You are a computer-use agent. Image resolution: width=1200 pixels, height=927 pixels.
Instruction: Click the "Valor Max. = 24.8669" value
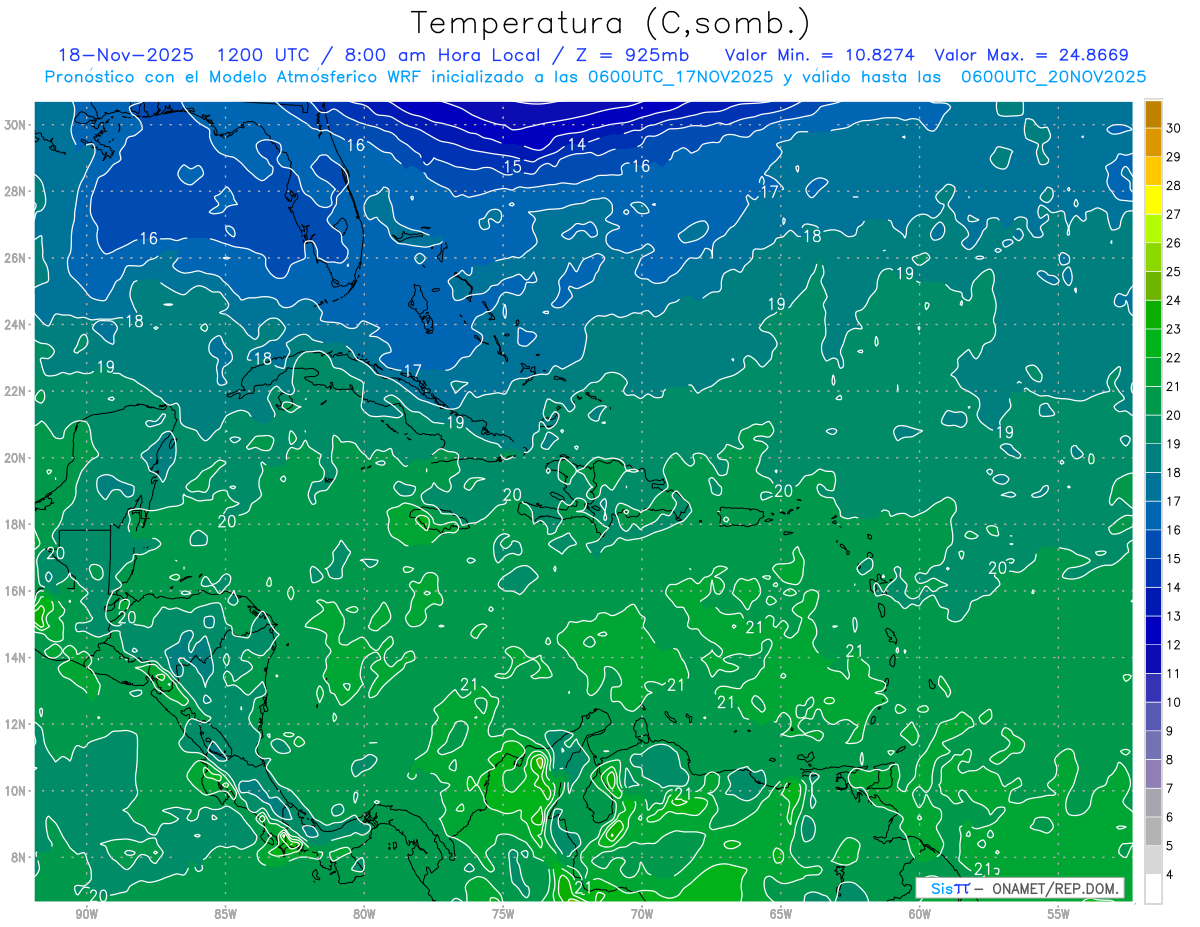click(1030, 55)
